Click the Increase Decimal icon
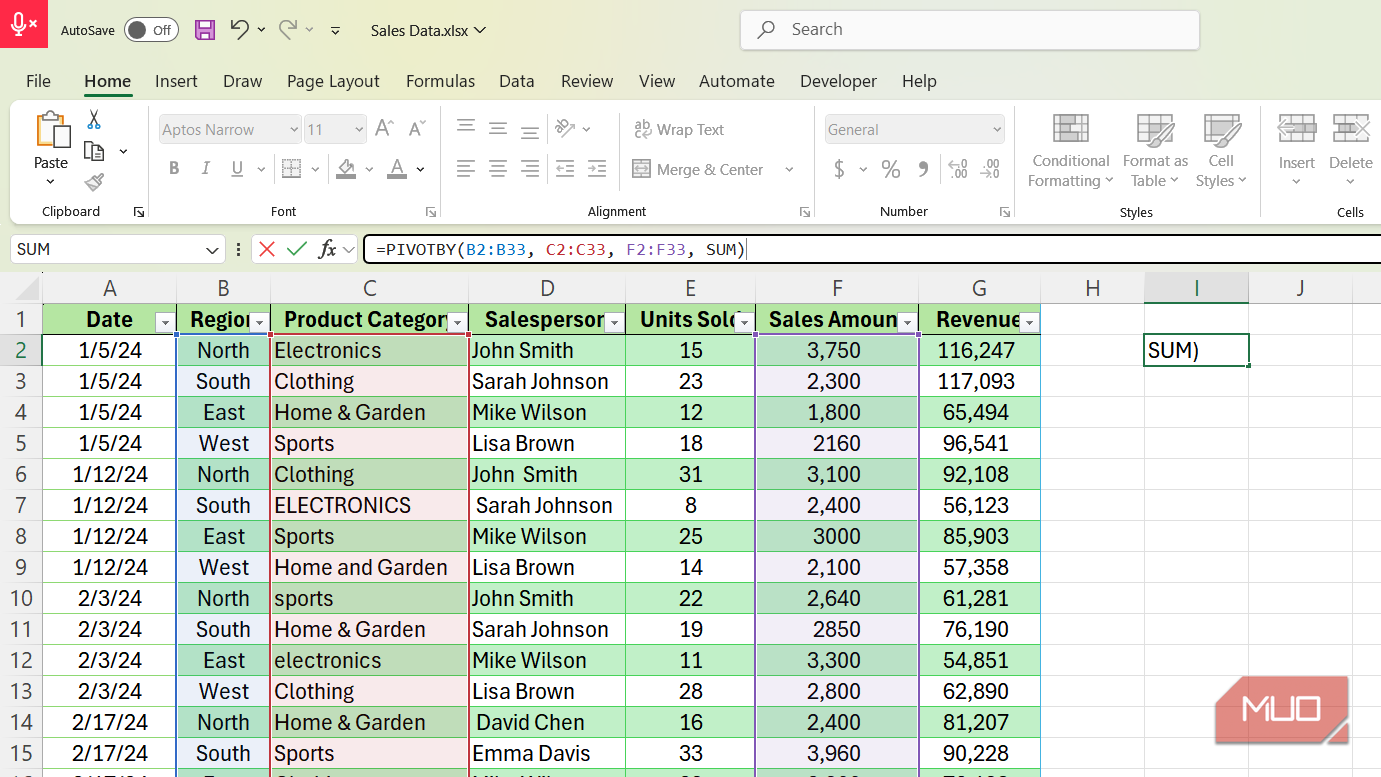Image resolution: width=1381 pixels, height=777 pixels. coord(957,169)
